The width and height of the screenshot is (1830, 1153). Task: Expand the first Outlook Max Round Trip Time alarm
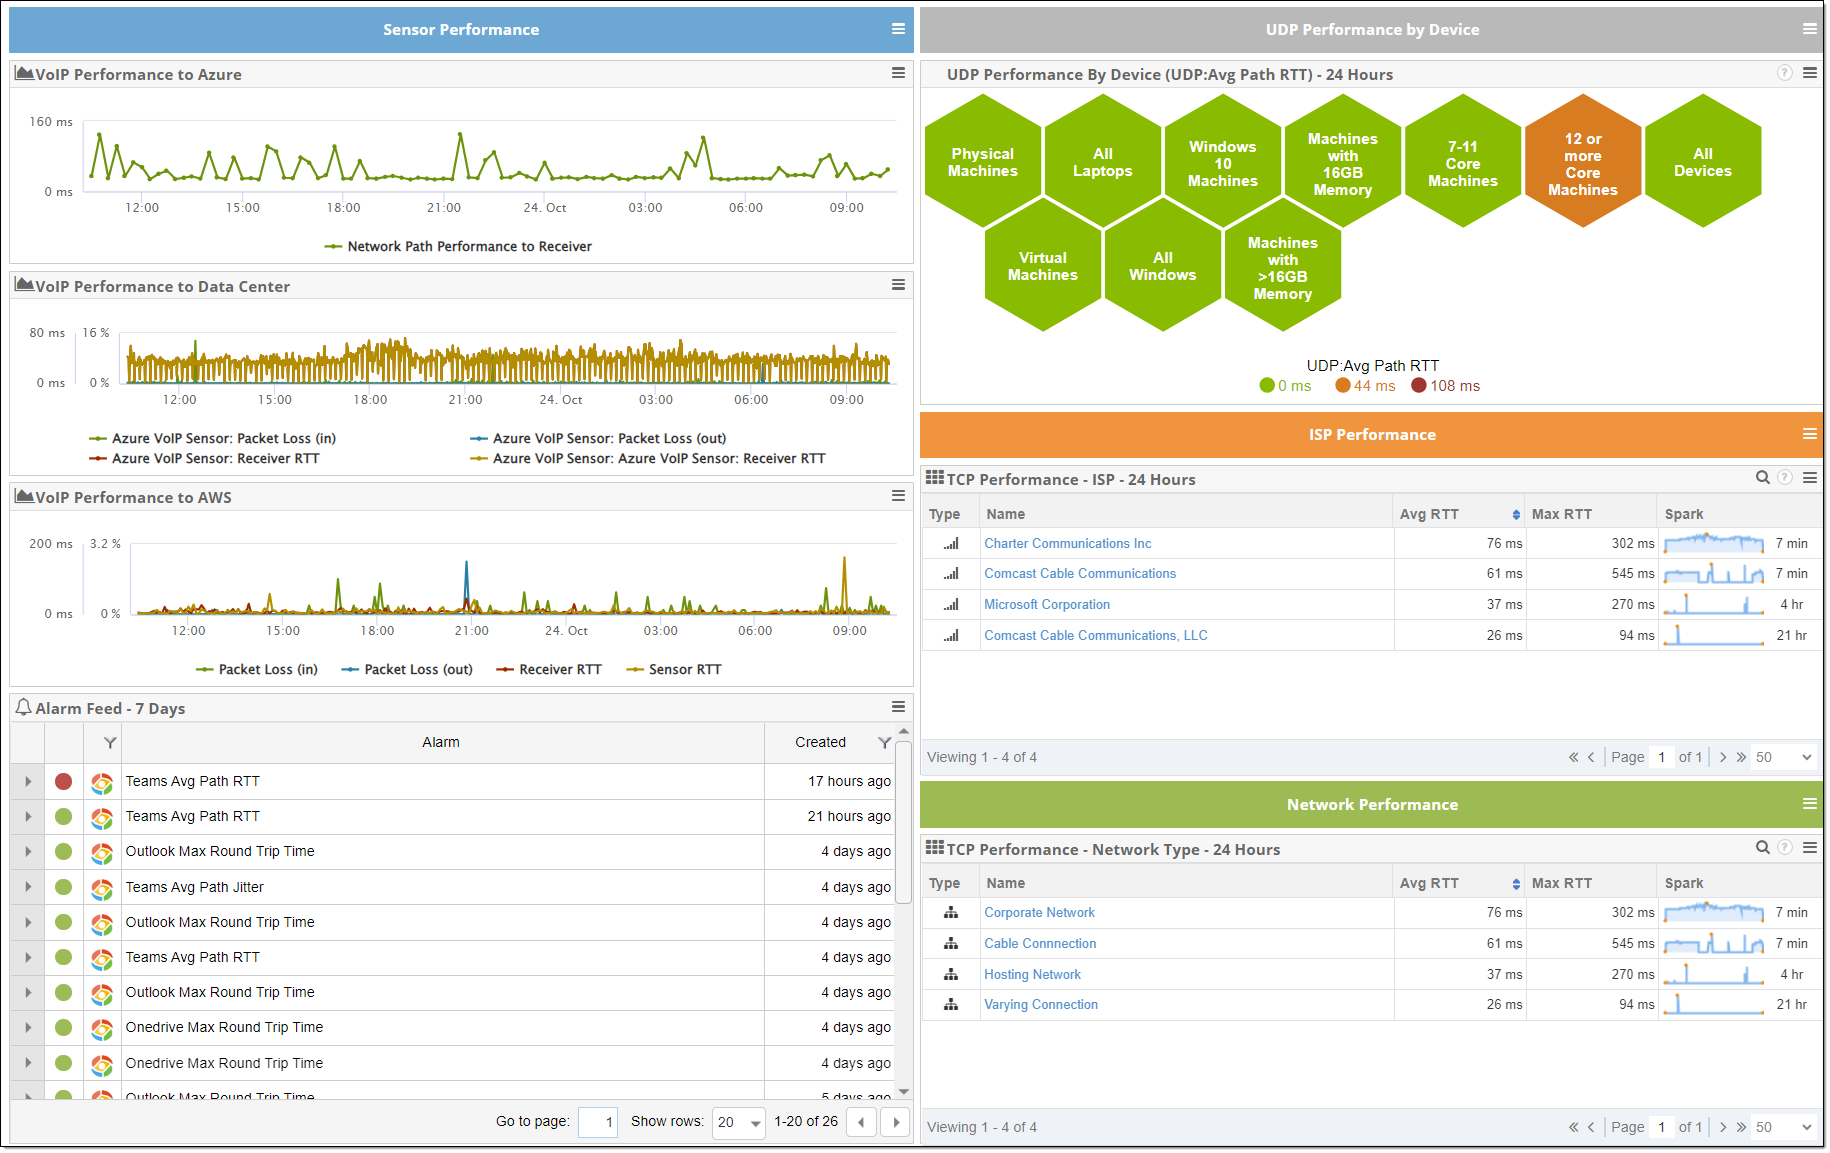pos(28,851)
